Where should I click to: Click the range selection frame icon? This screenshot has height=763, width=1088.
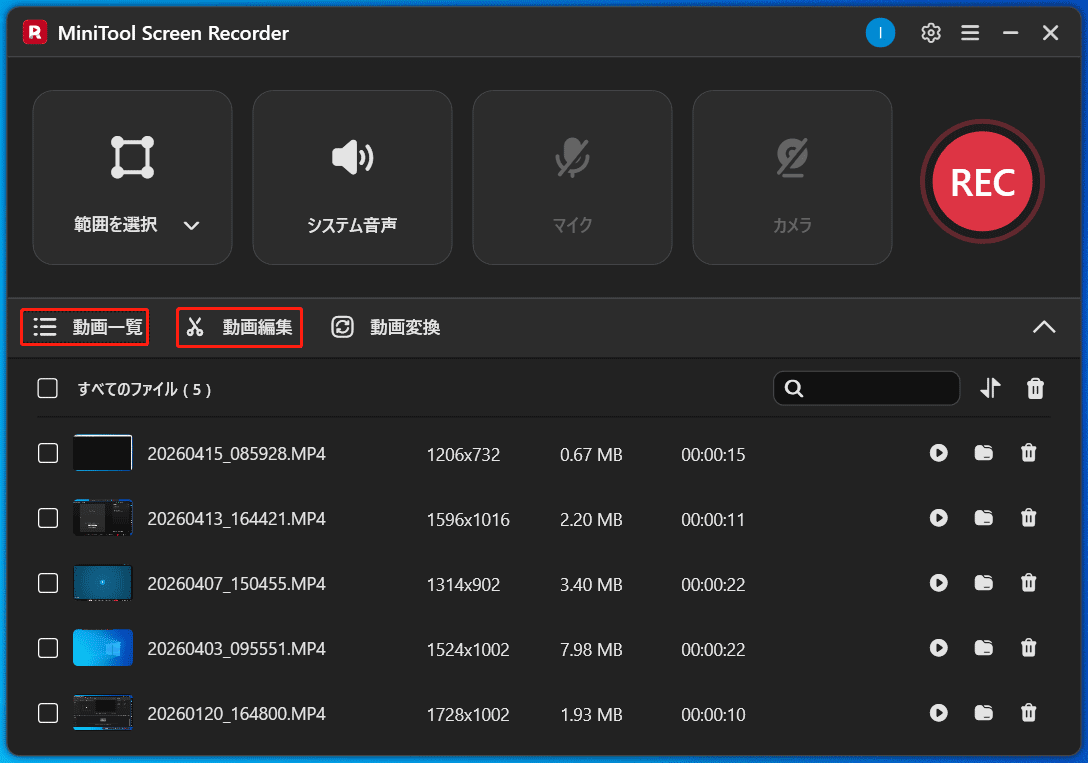pyautogui.click(x=133, y=157)
